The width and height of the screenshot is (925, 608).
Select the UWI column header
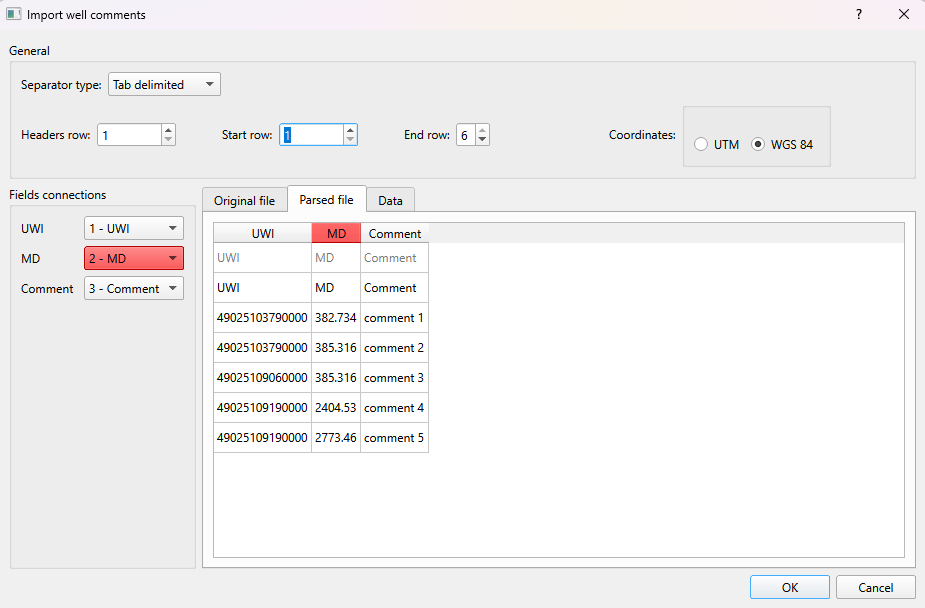point(262,233)
